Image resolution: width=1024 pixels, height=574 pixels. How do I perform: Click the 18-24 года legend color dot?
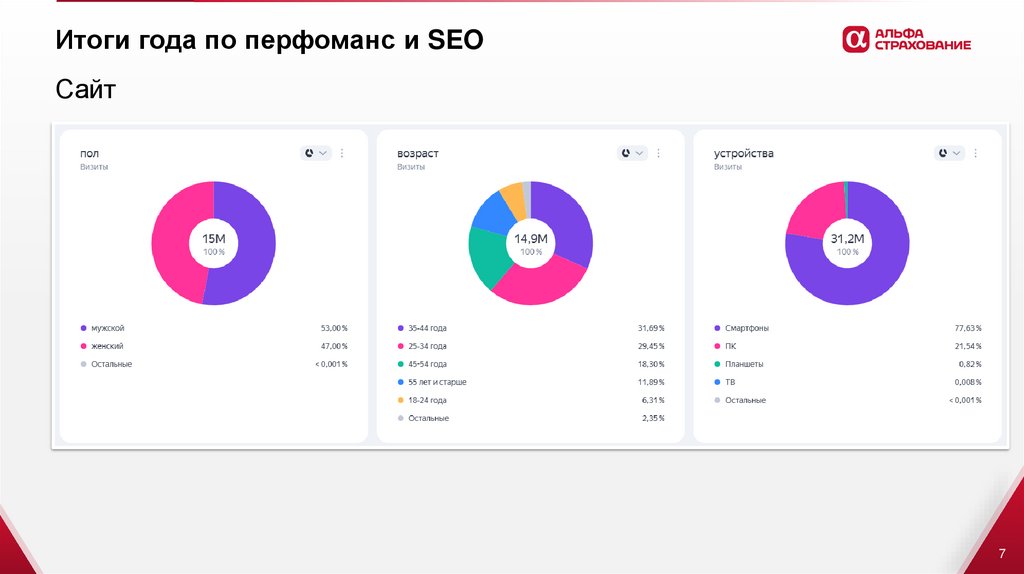click(400, 400)
